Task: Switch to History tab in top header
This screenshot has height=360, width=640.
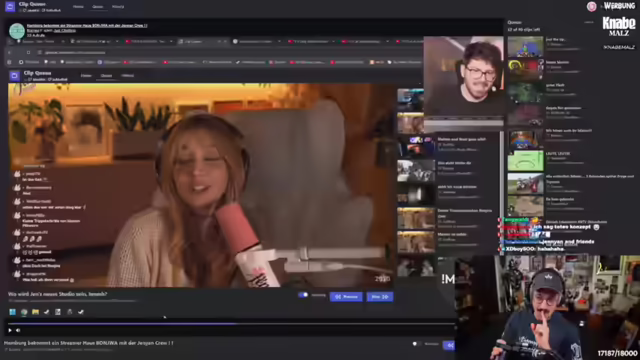Action: click(x=118, y=7)
